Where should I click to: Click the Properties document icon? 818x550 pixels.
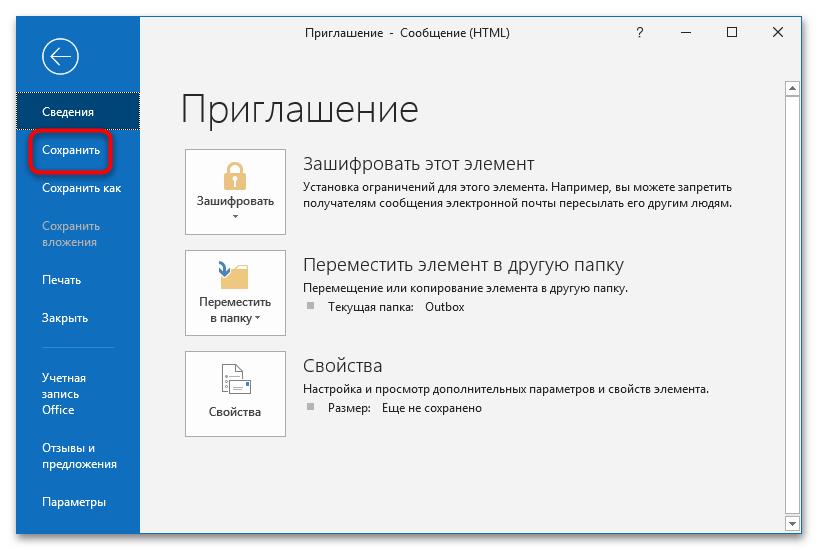pos(235,380)
